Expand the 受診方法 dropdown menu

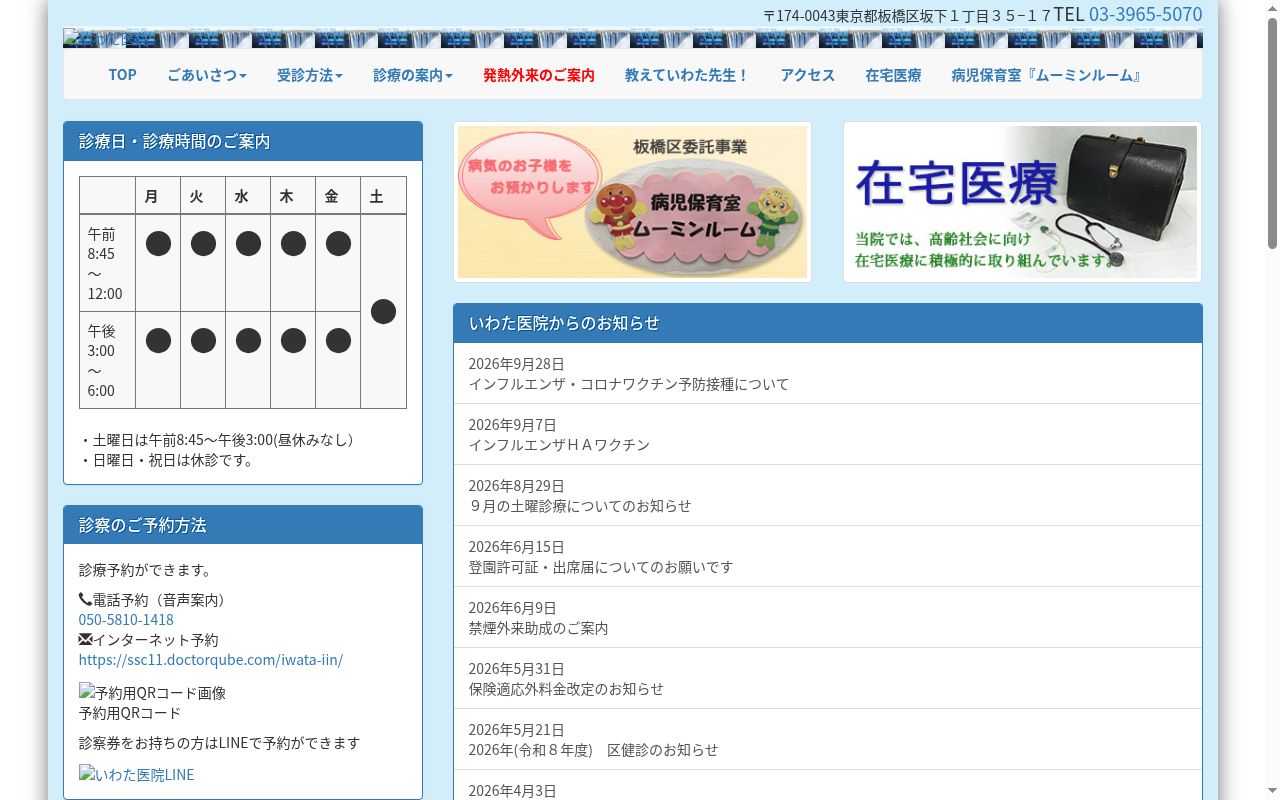[x=310, y=75]
